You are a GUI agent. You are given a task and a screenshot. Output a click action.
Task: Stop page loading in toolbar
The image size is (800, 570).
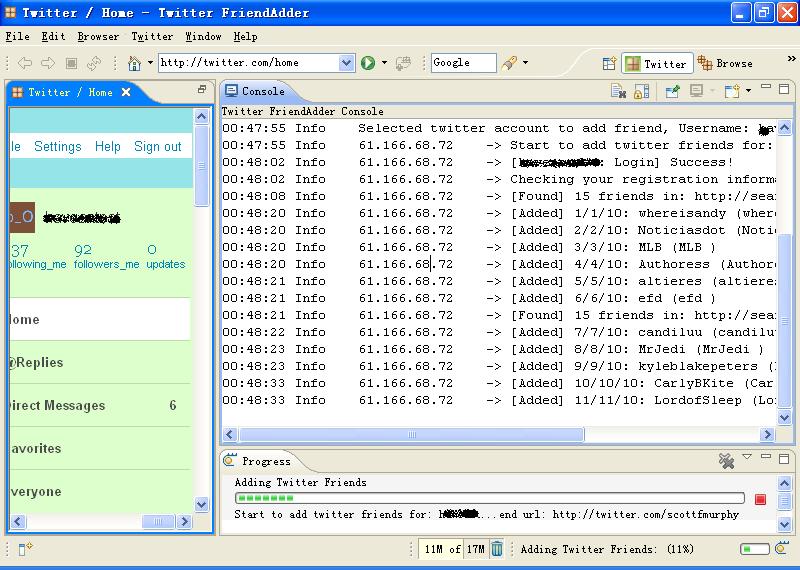pos(71,63)
